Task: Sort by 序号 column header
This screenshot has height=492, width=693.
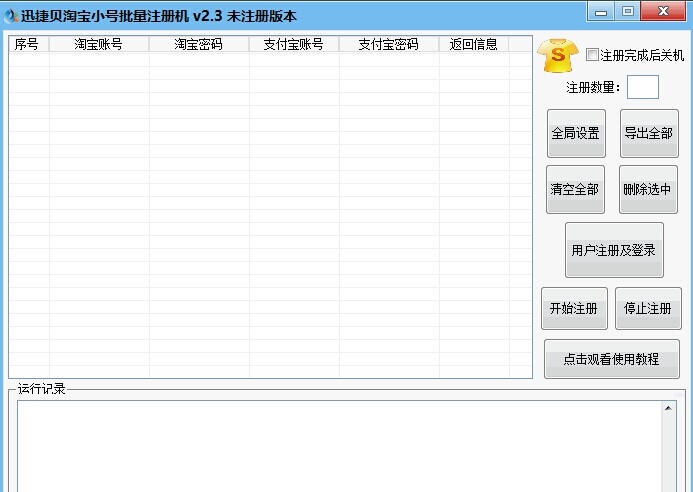Action: coord(29,44)
